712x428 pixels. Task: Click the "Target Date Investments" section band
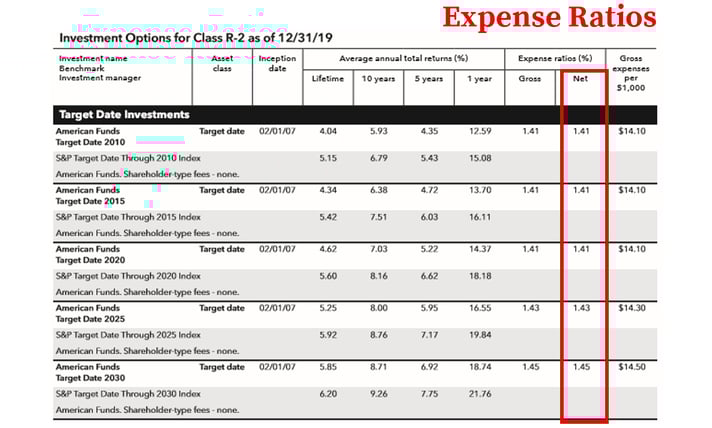click(355, 115)
